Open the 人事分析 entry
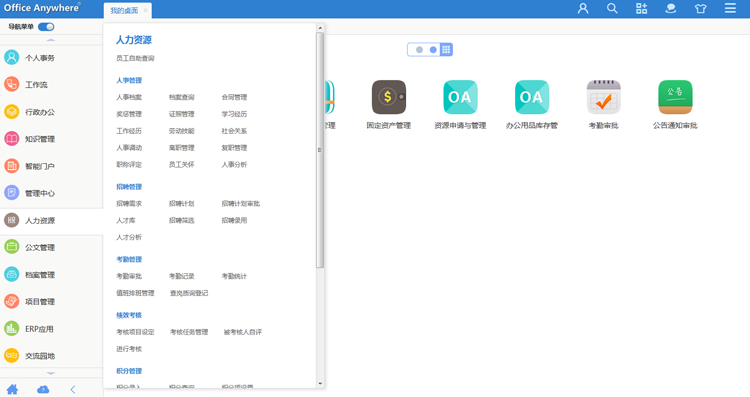The height and width of the screenshot is (397, 750). (234, 165)
